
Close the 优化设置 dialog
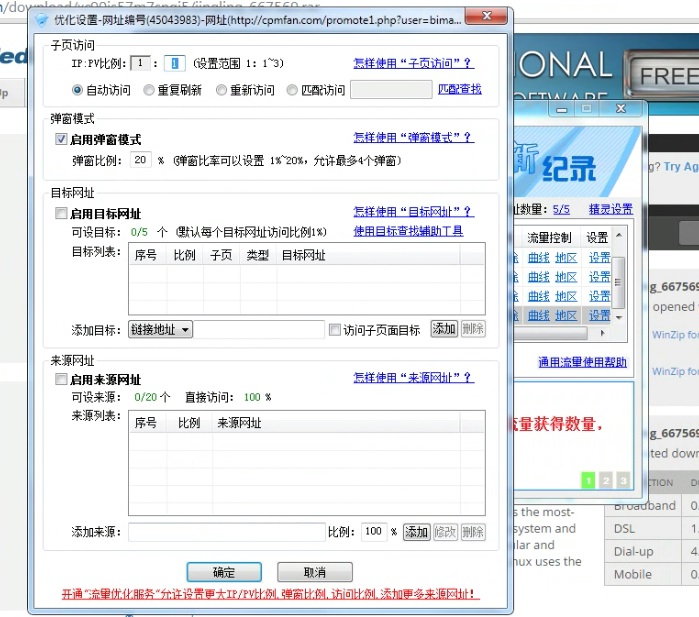[x=485, y=16]
